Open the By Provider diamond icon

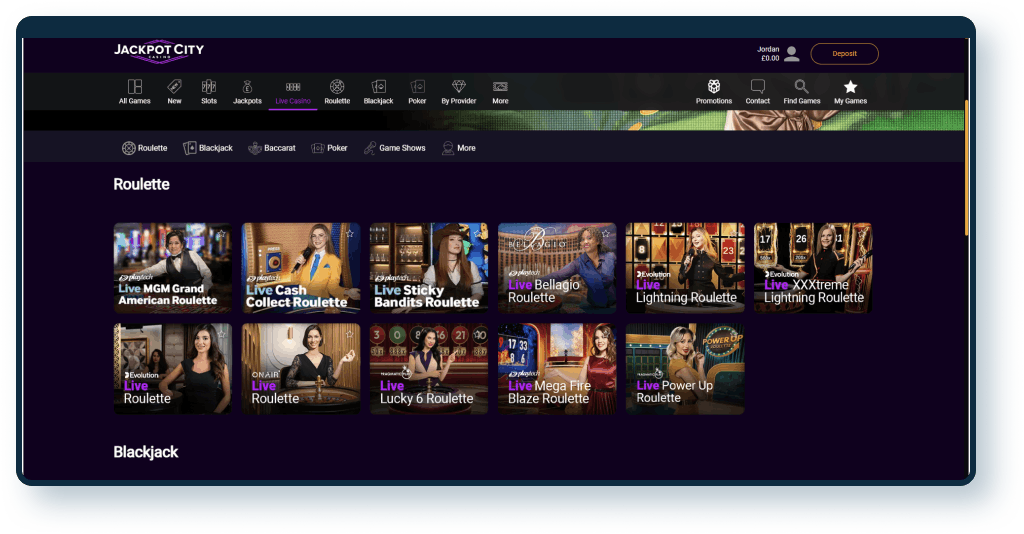(459, 87)
